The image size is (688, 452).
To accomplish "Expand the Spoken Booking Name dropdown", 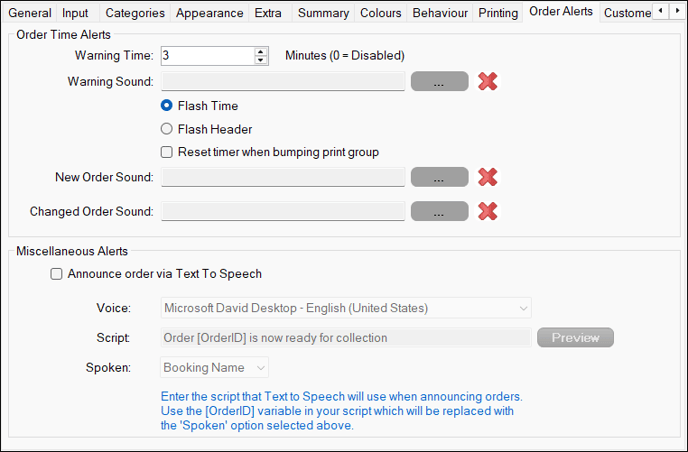I will pyautogui.click(x=214, y=367).
